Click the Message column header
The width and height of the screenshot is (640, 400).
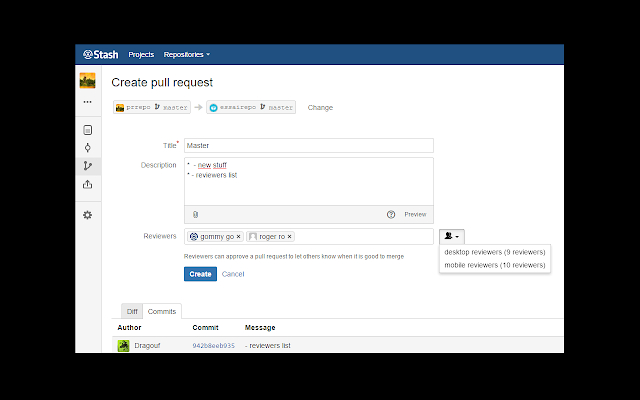coord(260,327)
